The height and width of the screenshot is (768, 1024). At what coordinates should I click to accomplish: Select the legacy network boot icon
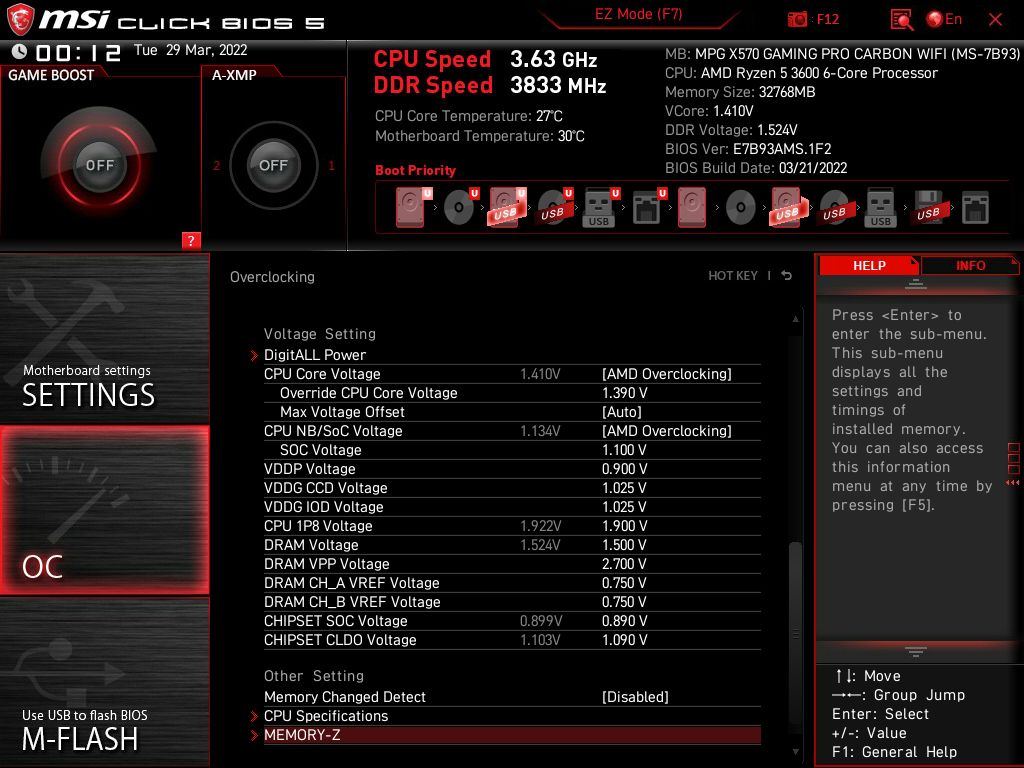tap(975, 208)
